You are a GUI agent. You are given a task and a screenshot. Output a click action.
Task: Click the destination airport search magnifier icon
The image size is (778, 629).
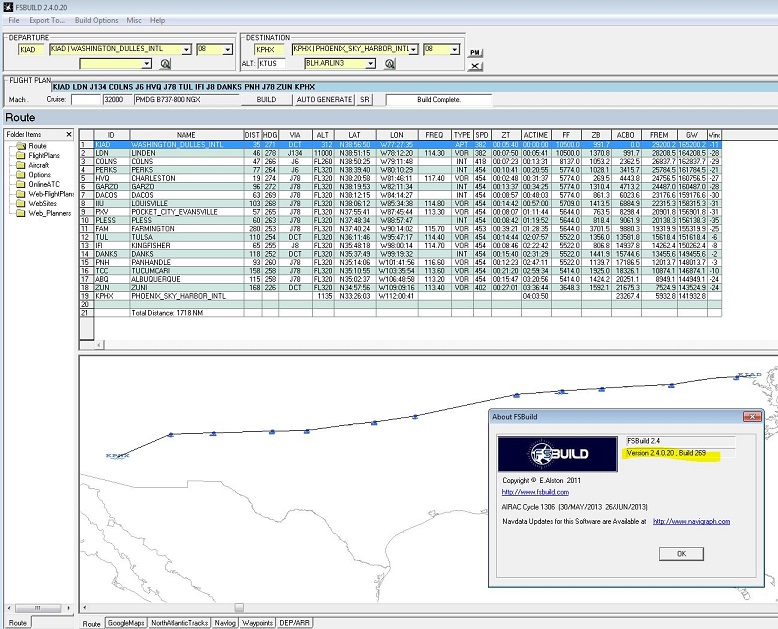(x=389, y=63)
